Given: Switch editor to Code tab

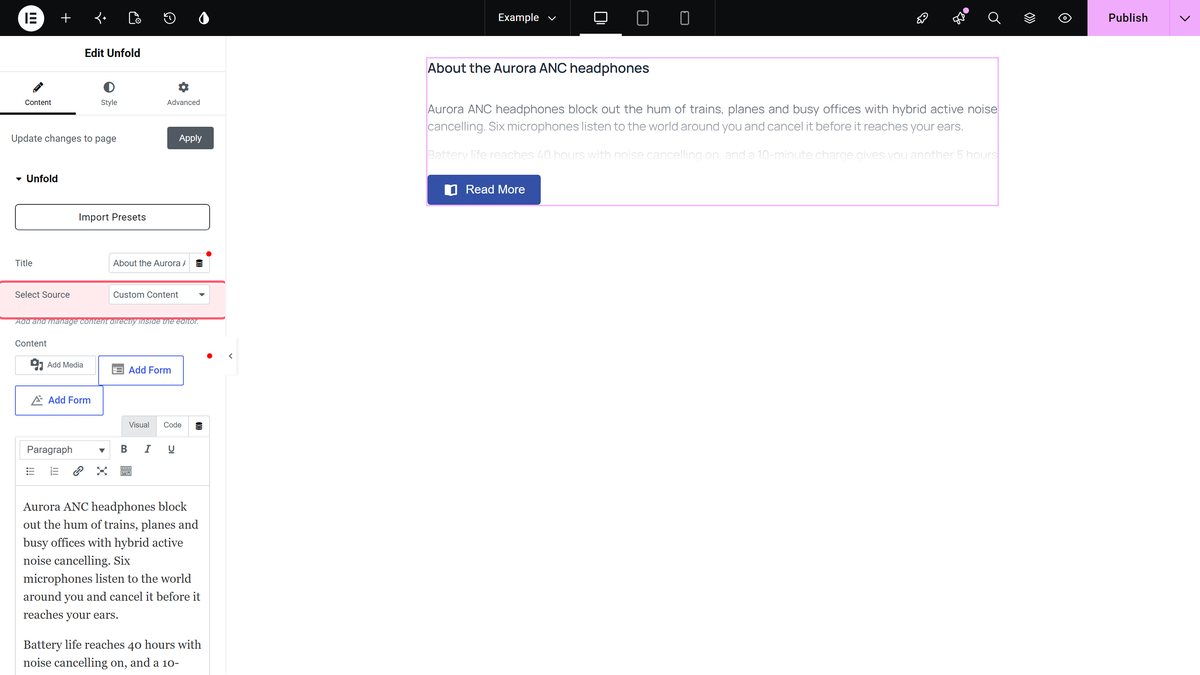Looking at the screenshot, I should pyautogui.click(x=172, y=425).
